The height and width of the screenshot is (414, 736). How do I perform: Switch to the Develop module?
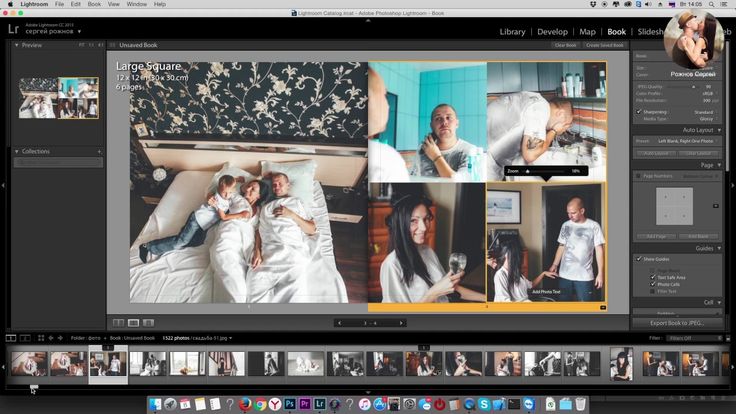tap(552, 32)
